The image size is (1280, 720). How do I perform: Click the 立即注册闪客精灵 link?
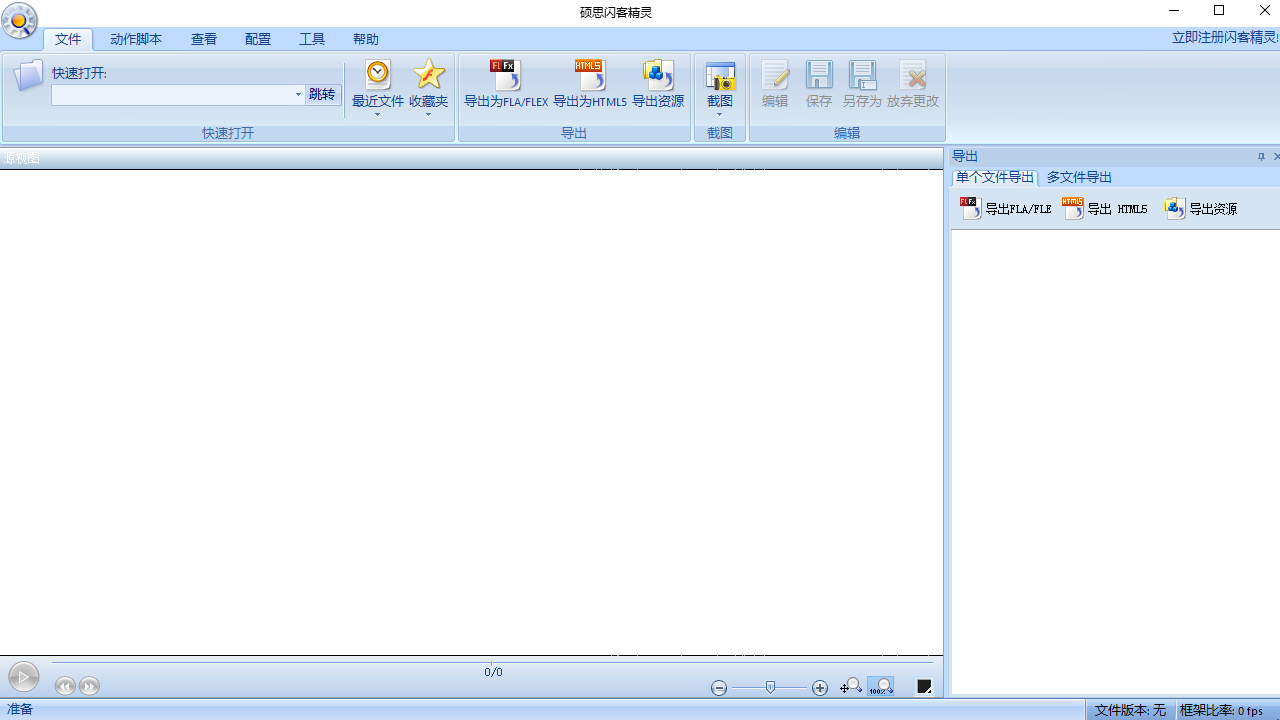click(x=1224, y=37)
